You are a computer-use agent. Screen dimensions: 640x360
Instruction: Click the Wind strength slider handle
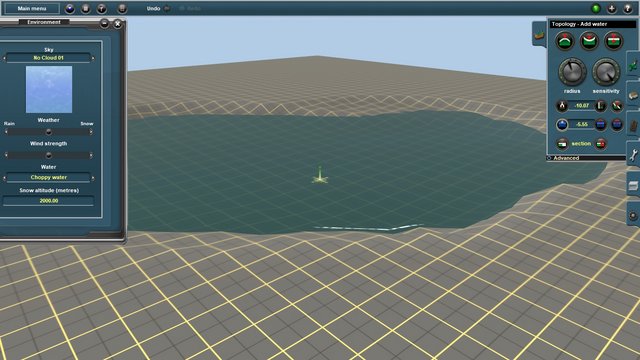coord(49,155)
